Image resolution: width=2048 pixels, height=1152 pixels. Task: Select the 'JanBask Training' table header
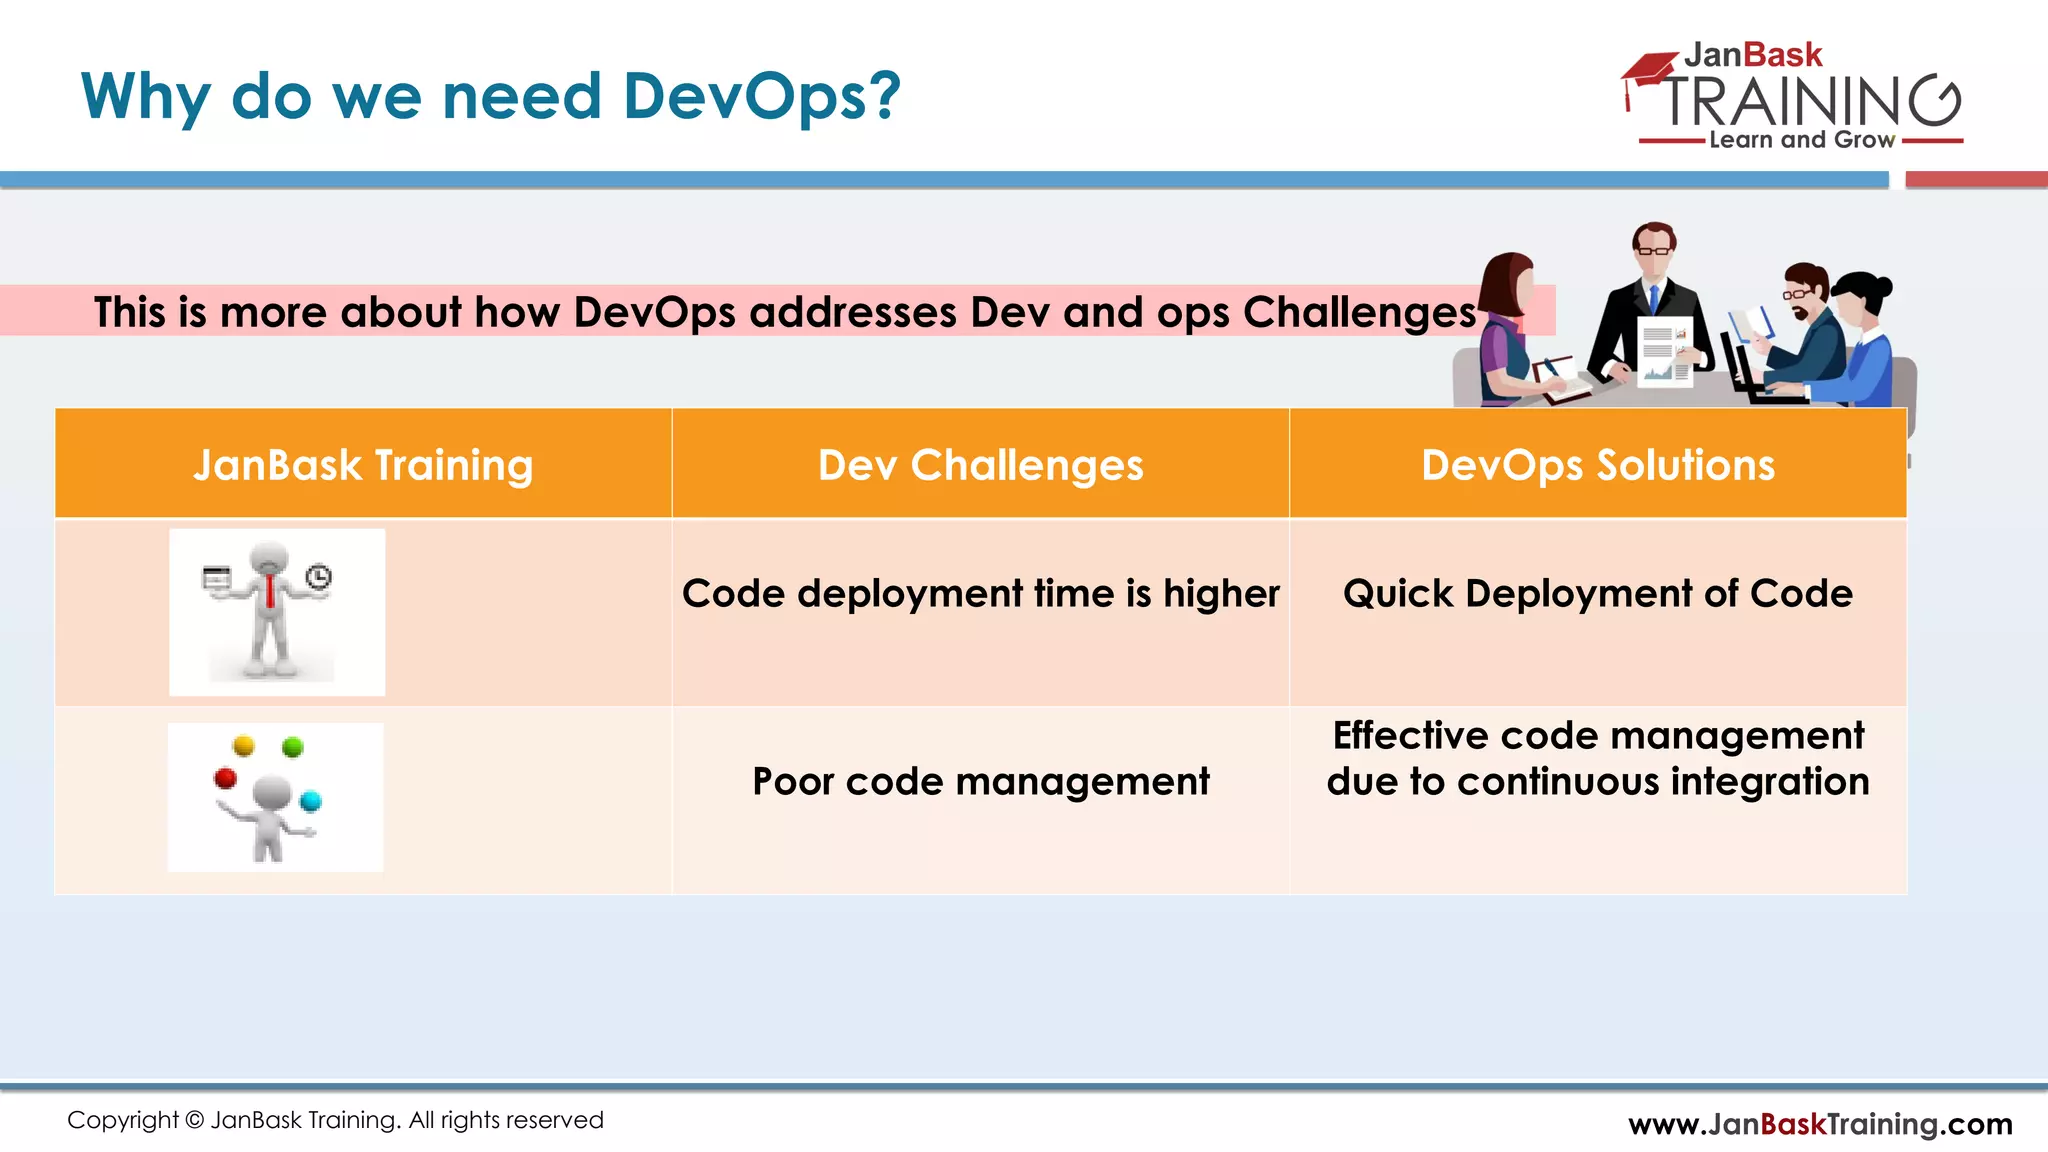click(363, 465)
